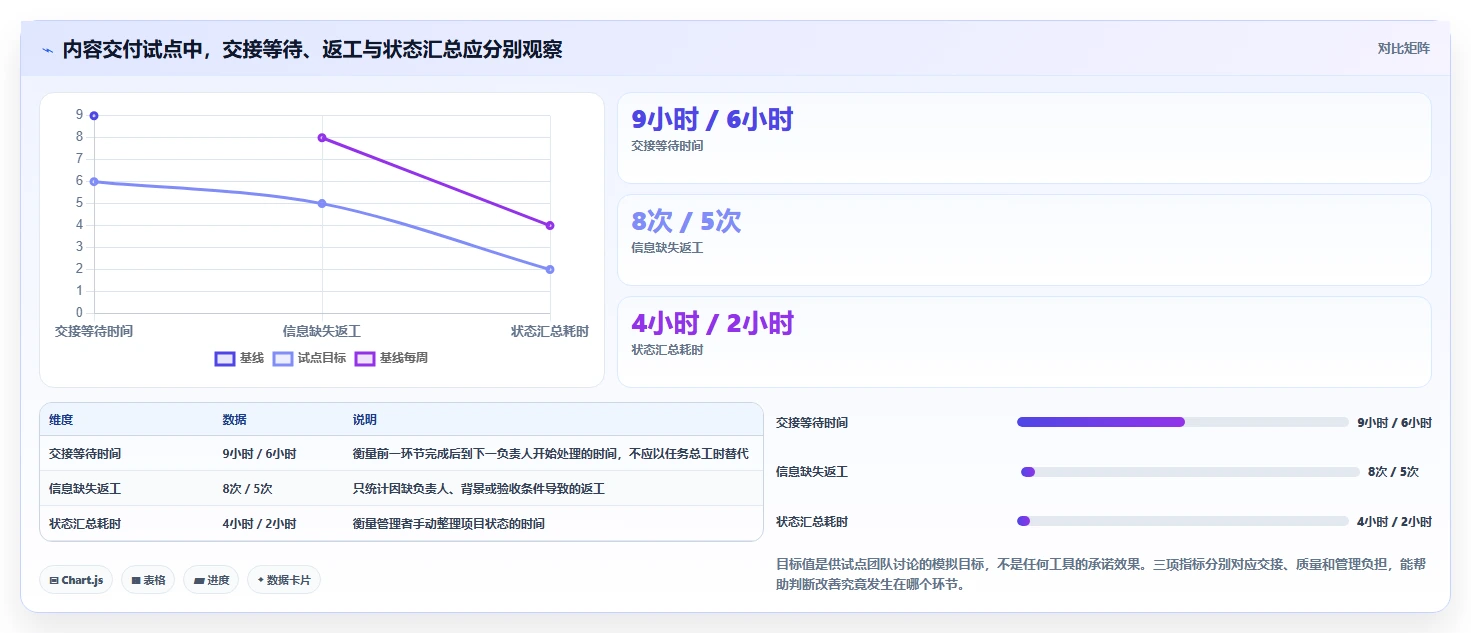Click the 信息缺失返工 progress bar
Screen dimensions: 1471x633
[1190, 472]
